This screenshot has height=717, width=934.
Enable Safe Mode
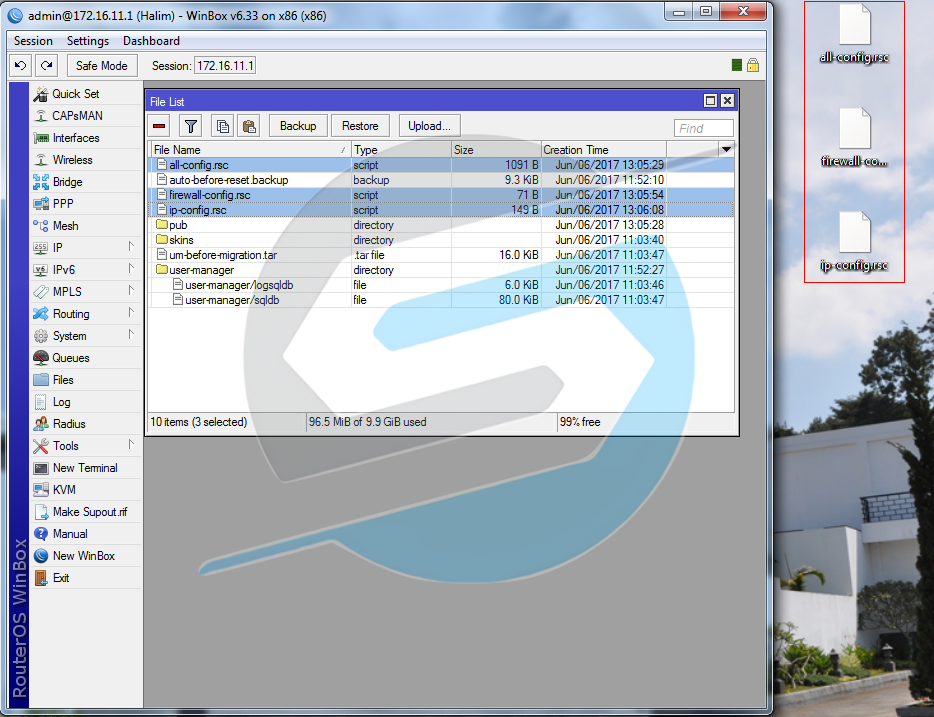pos(101,65)
